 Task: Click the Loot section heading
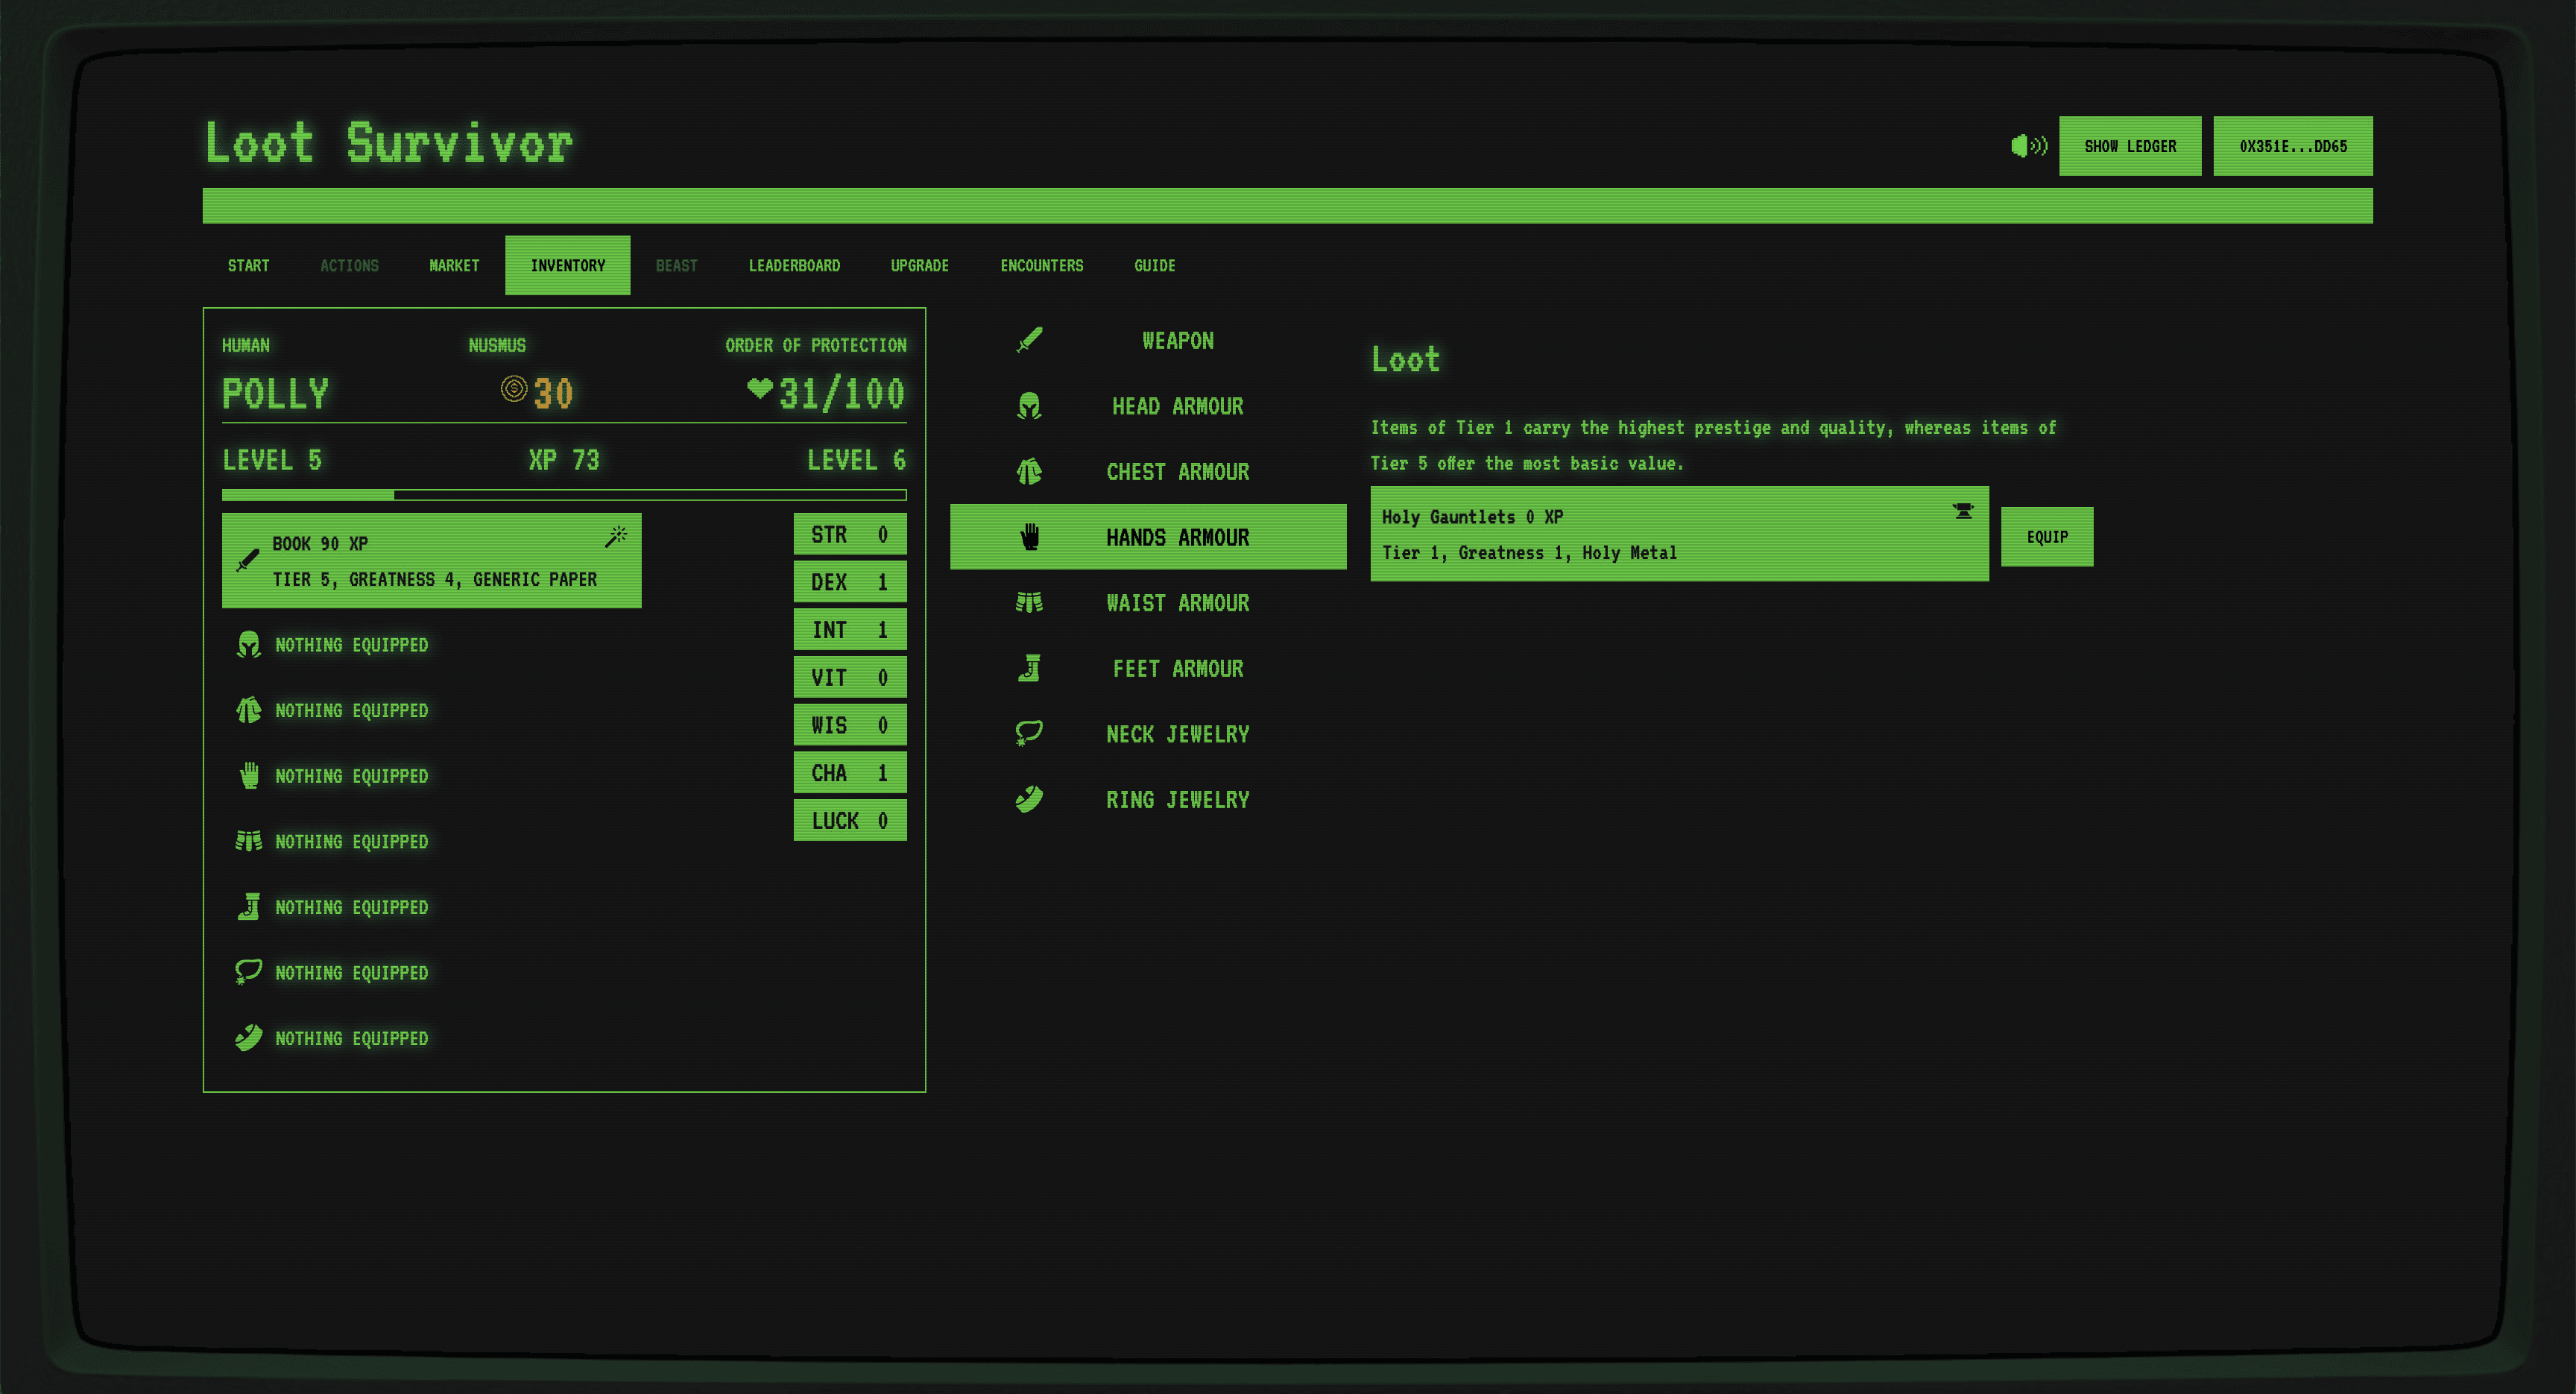1405,359
